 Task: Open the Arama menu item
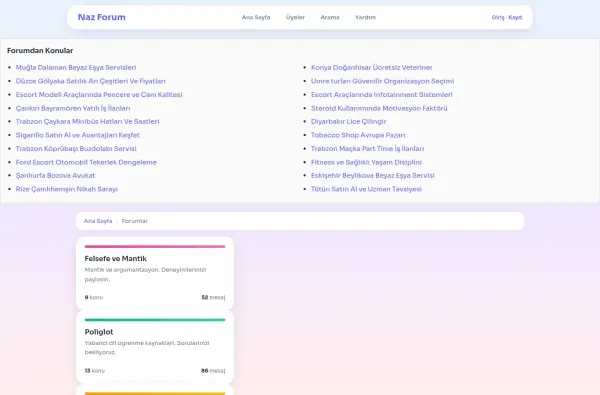(x=330, y=17)
